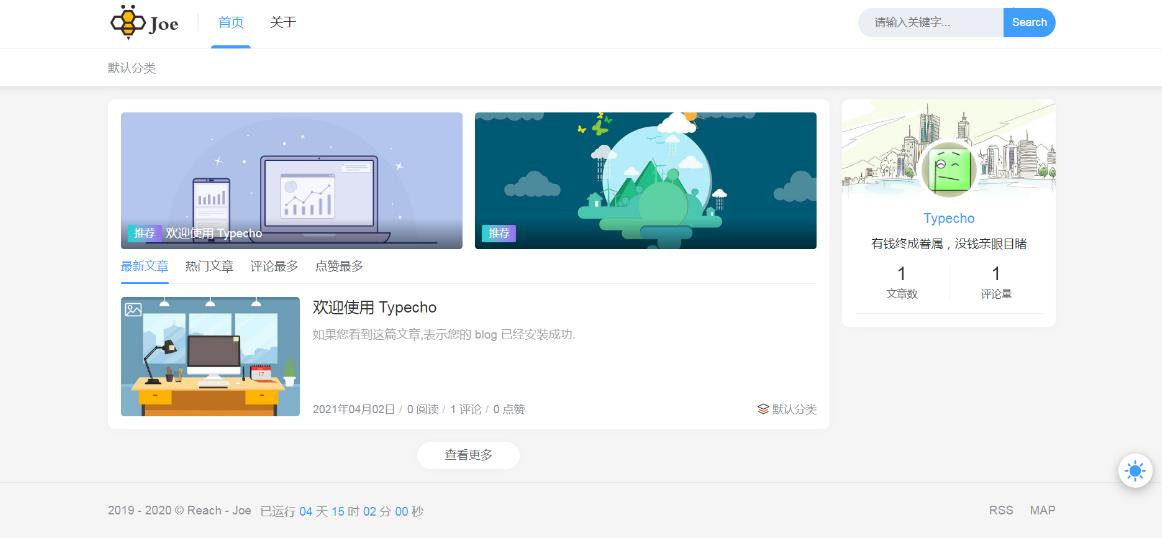Viewport: 1162px width, 538px height.
Task: Click the 1 评论 count
Action: pyautogui.click(x=465, y=409)
